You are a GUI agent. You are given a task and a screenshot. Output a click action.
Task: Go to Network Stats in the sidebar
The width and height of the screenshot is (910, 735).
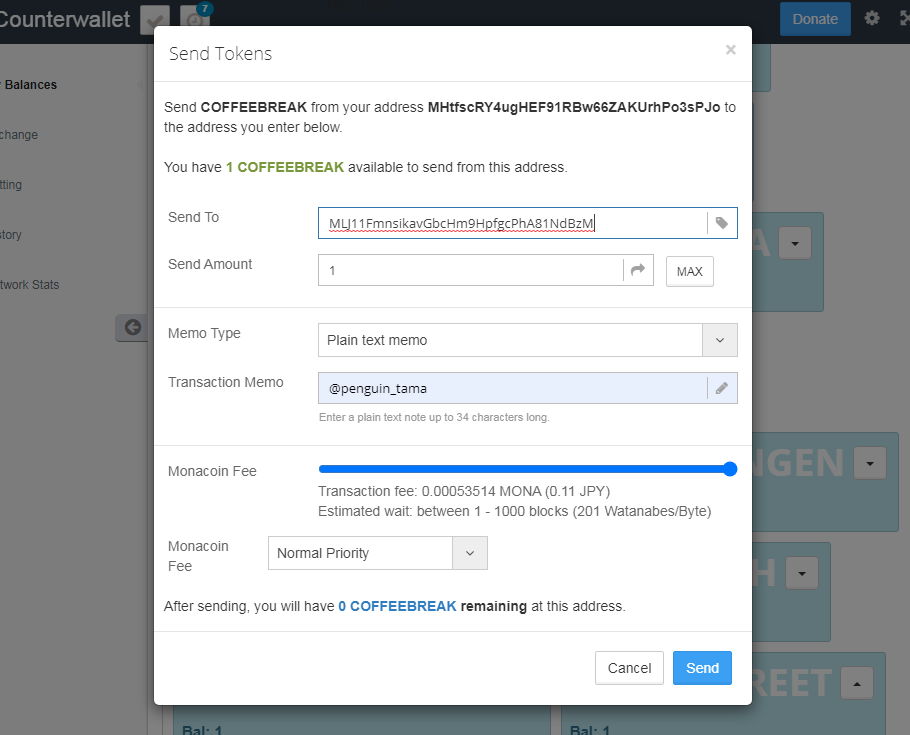(30, 285)
